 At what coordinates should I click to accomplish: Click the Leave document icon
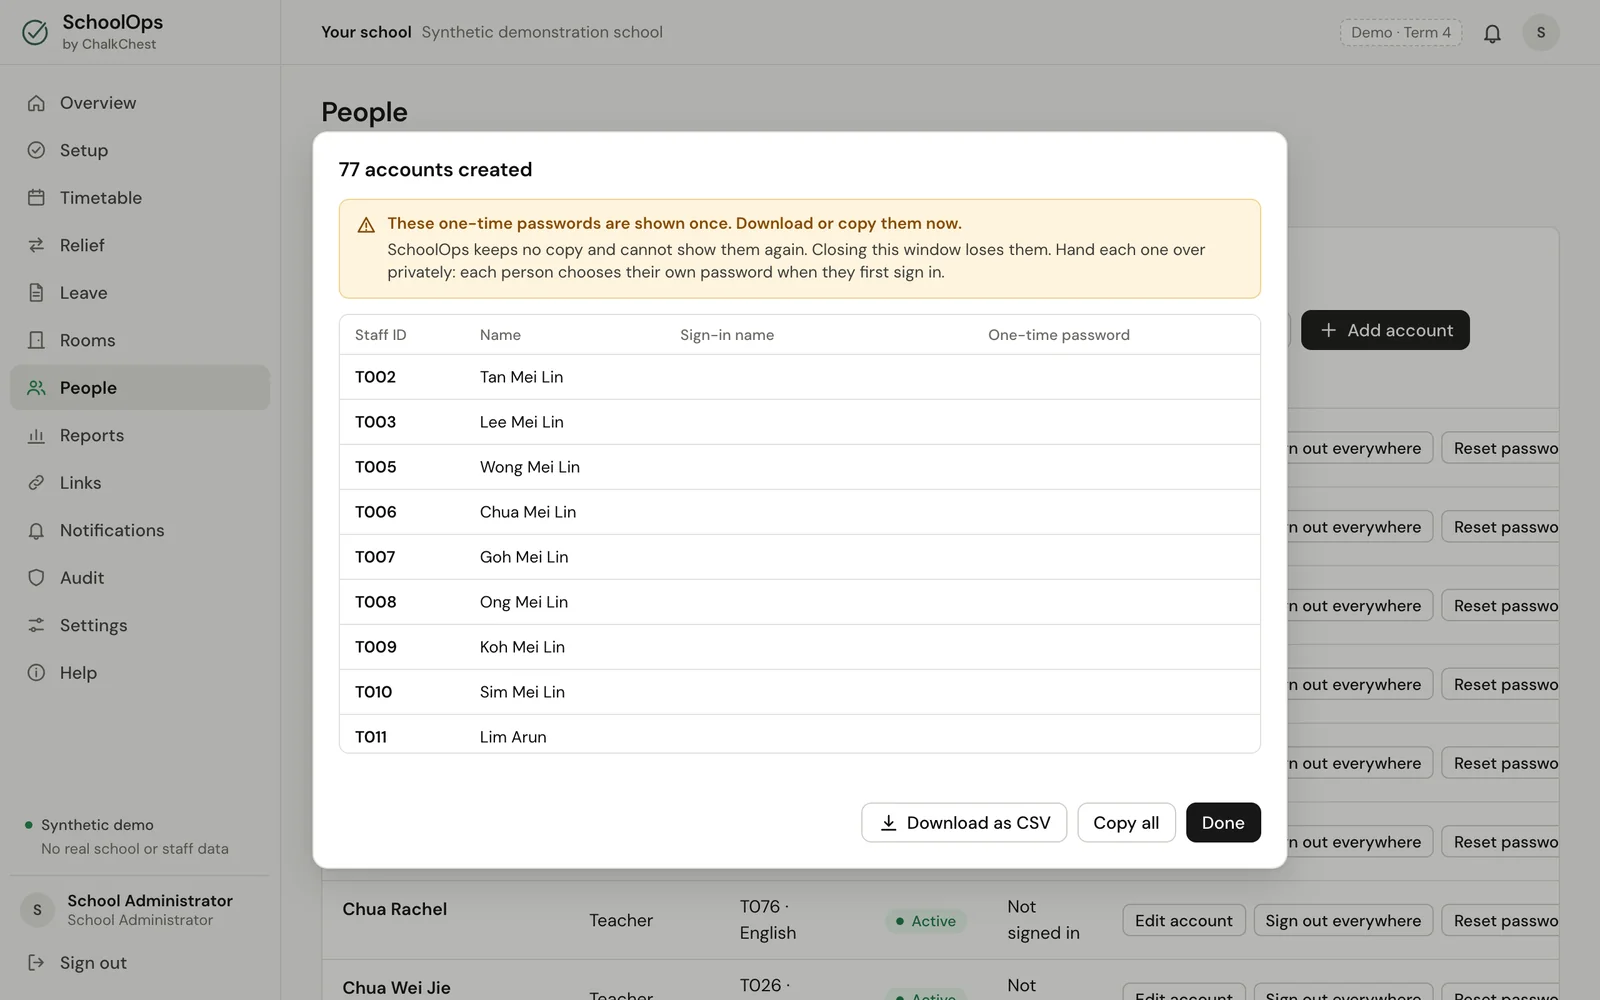36,293
